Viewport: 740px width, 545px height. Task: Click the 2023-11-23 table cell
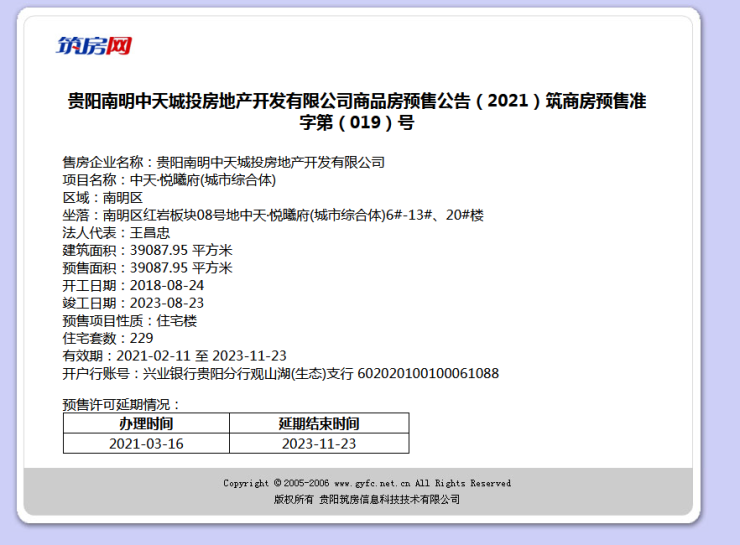point(319,444)
